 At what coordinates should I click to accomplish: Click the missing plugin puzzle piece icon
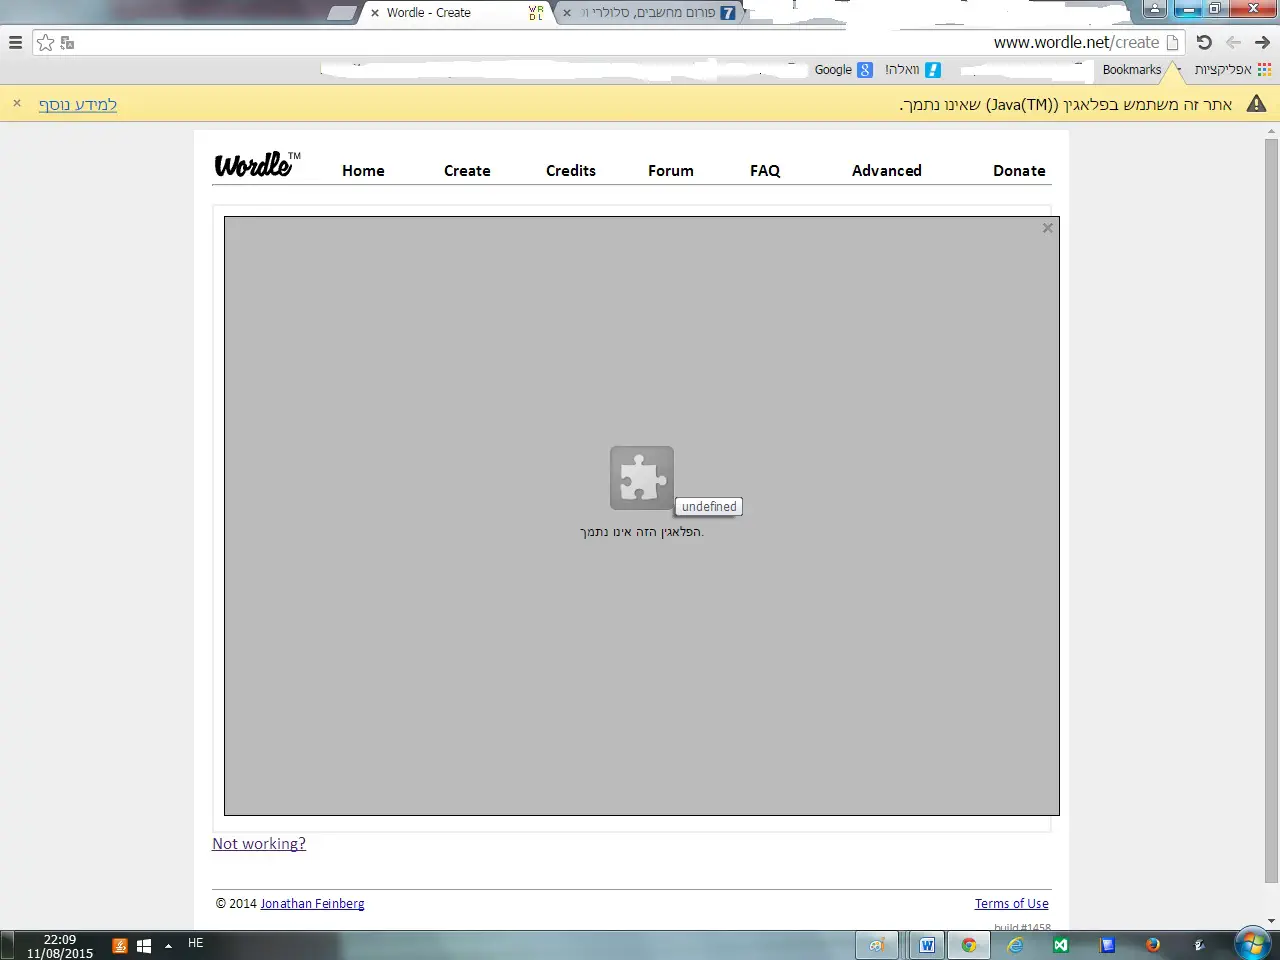point(642,478)
